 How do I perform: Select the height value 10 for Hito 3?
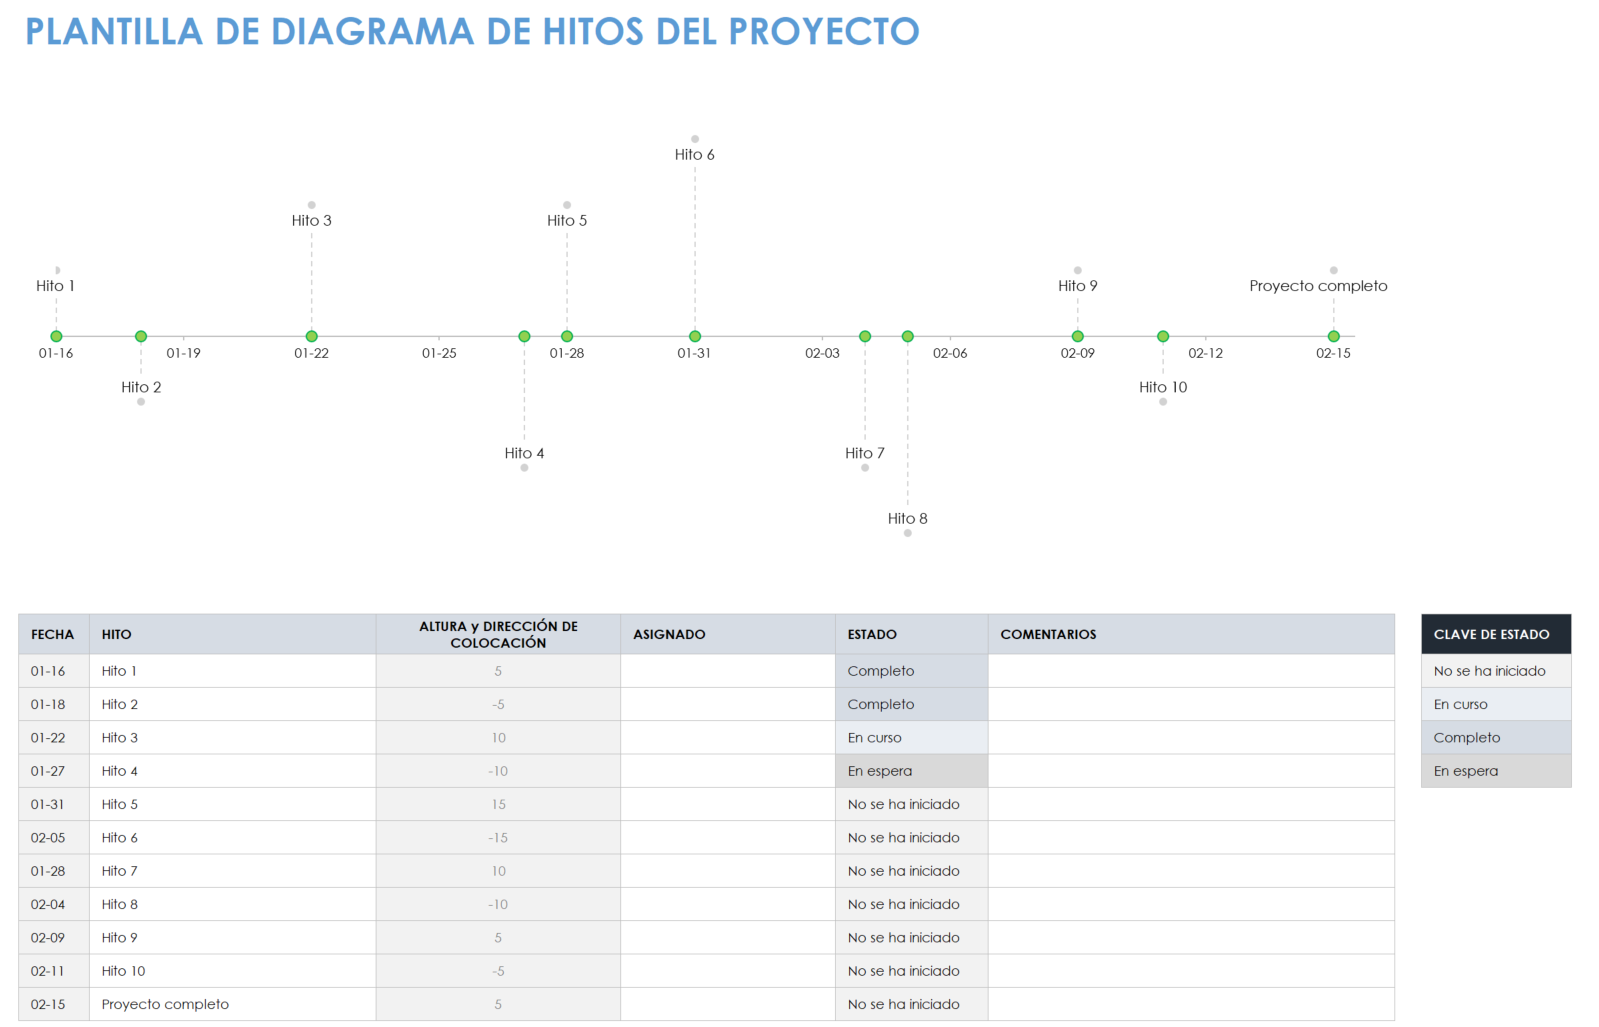(x=498, y=738)
